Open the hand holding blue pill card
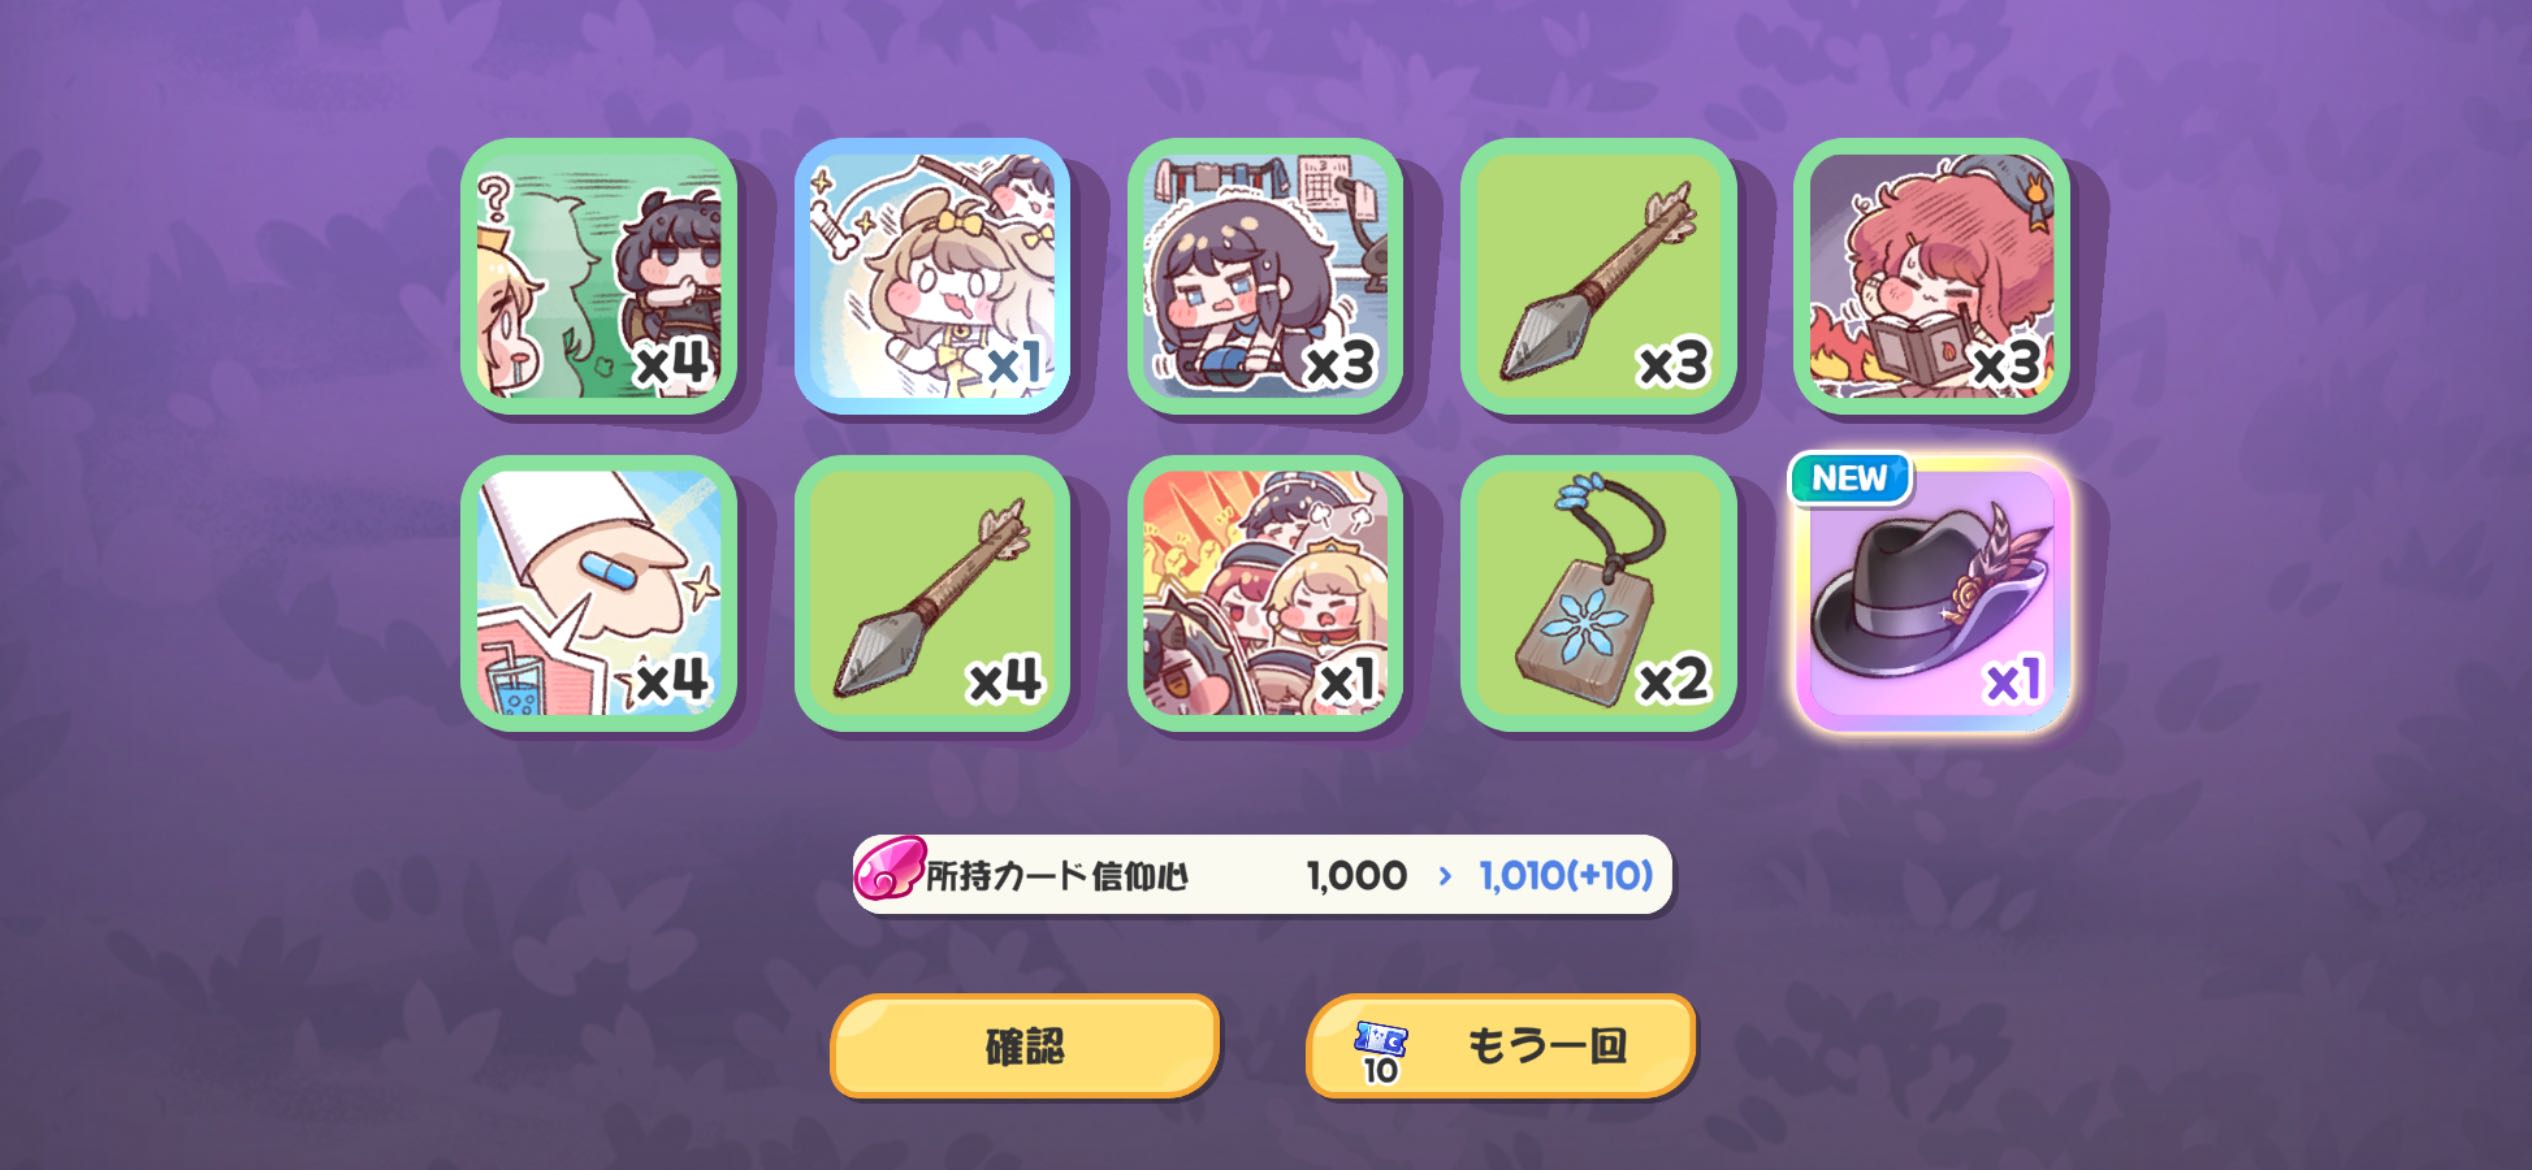The image size is (2532, 1170). point(599,593)
